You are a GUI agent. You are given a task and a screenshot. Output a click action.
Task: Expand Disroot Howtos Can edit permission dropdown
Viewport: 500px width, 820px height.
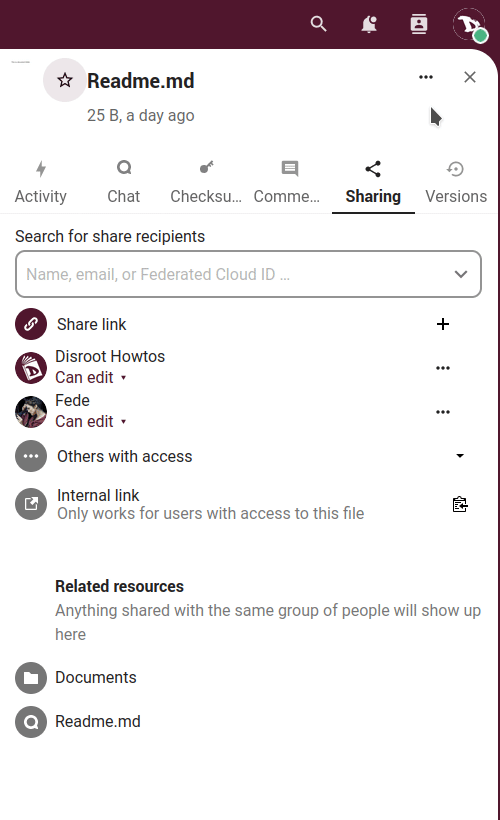(x=91, y=378)
